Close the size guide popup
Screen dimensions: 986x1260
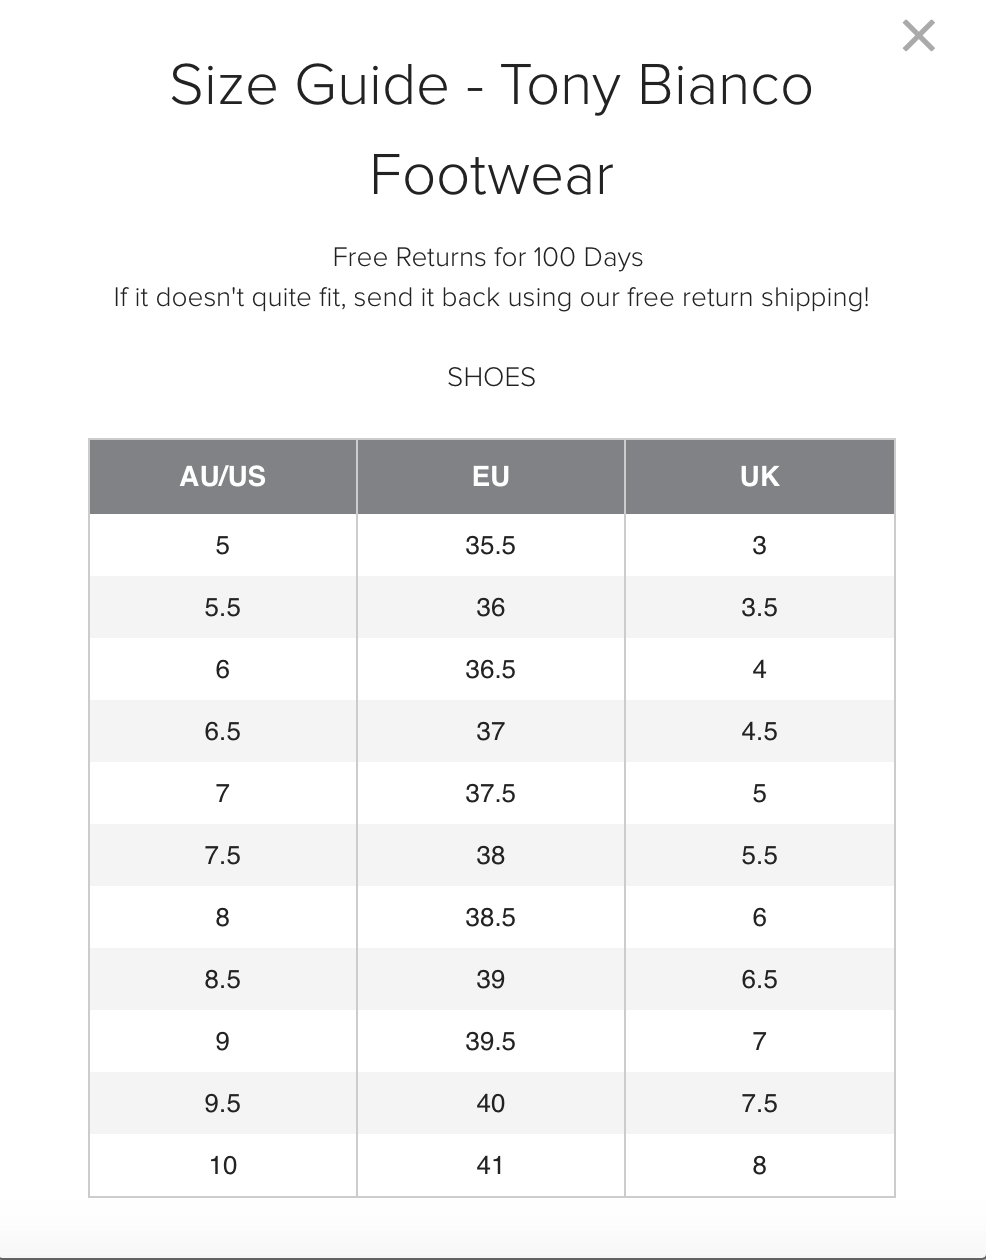pyautogui.click(x=918, y=36)
